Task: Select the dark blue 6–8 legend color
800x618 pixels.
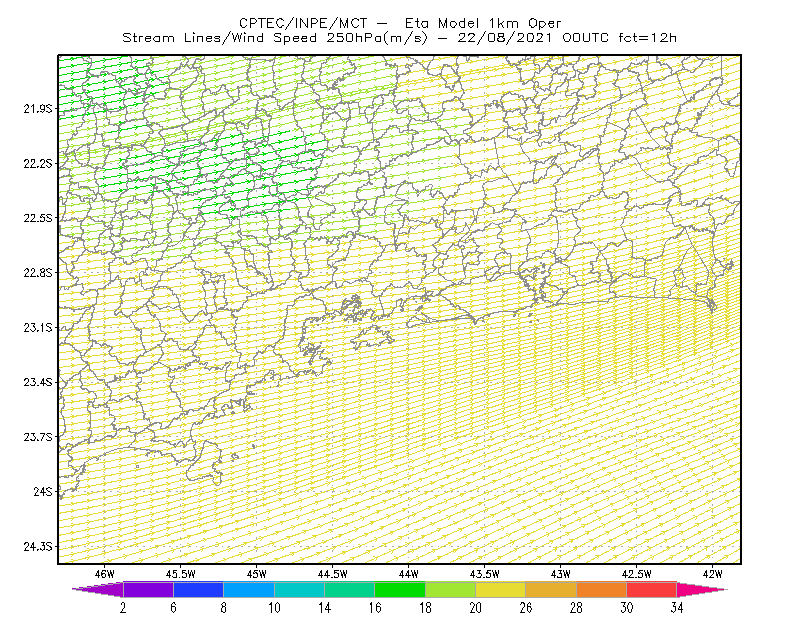Action: [198, 589]
